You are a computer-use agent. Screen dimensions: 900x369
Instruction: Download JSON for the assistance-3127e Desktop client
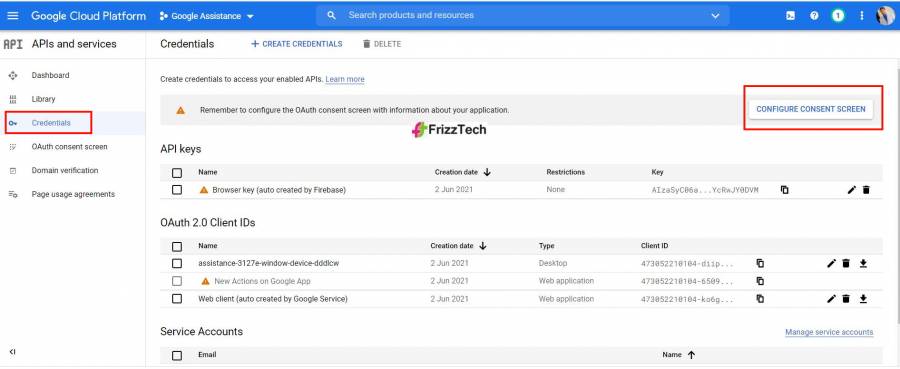(x=863, y=263)
